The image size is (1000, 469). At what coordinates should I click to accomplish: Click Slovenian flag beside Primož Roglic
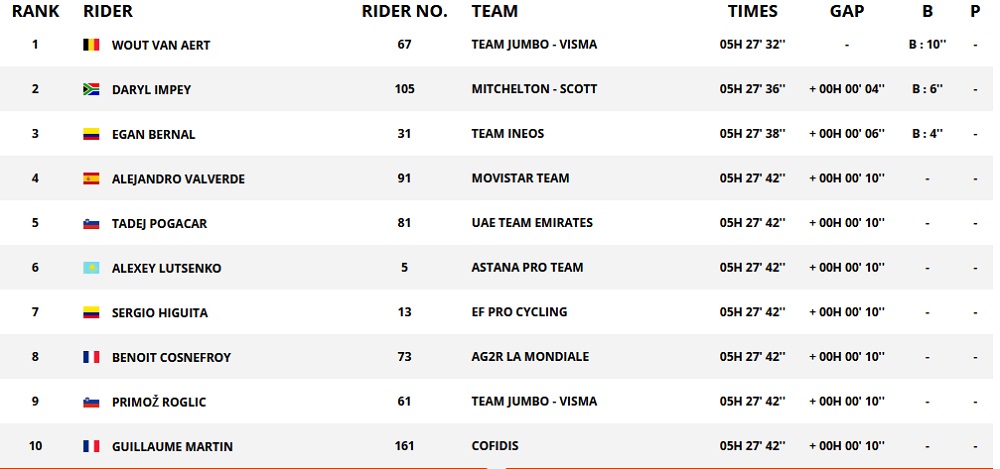(x=91, y=402)
